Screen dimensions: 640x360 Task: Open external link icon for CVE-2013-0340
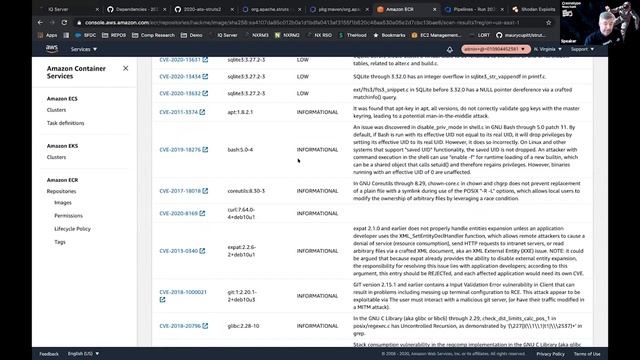tap(202, 251)
